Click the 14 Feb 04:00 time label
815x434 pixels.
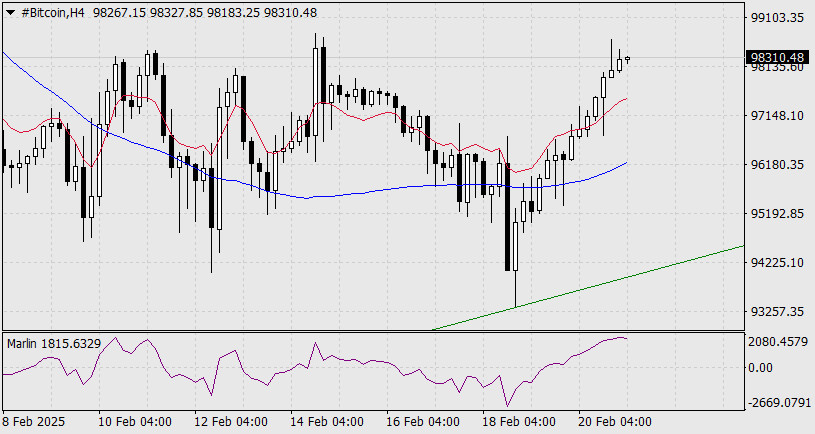pyautogui.click(x=326, y=421)
